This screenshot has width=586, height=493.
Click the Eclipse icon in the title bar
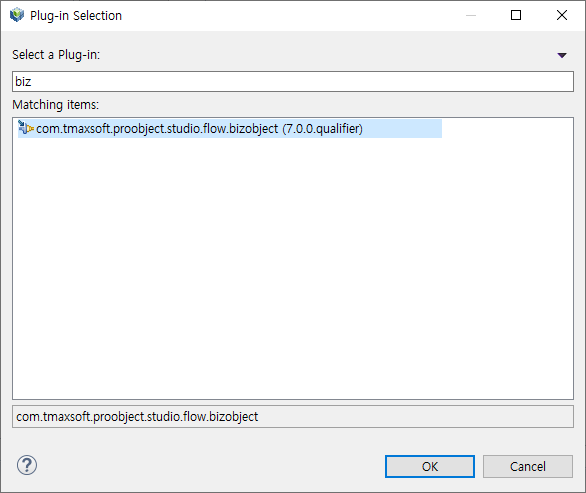click(x=17, y=15)
